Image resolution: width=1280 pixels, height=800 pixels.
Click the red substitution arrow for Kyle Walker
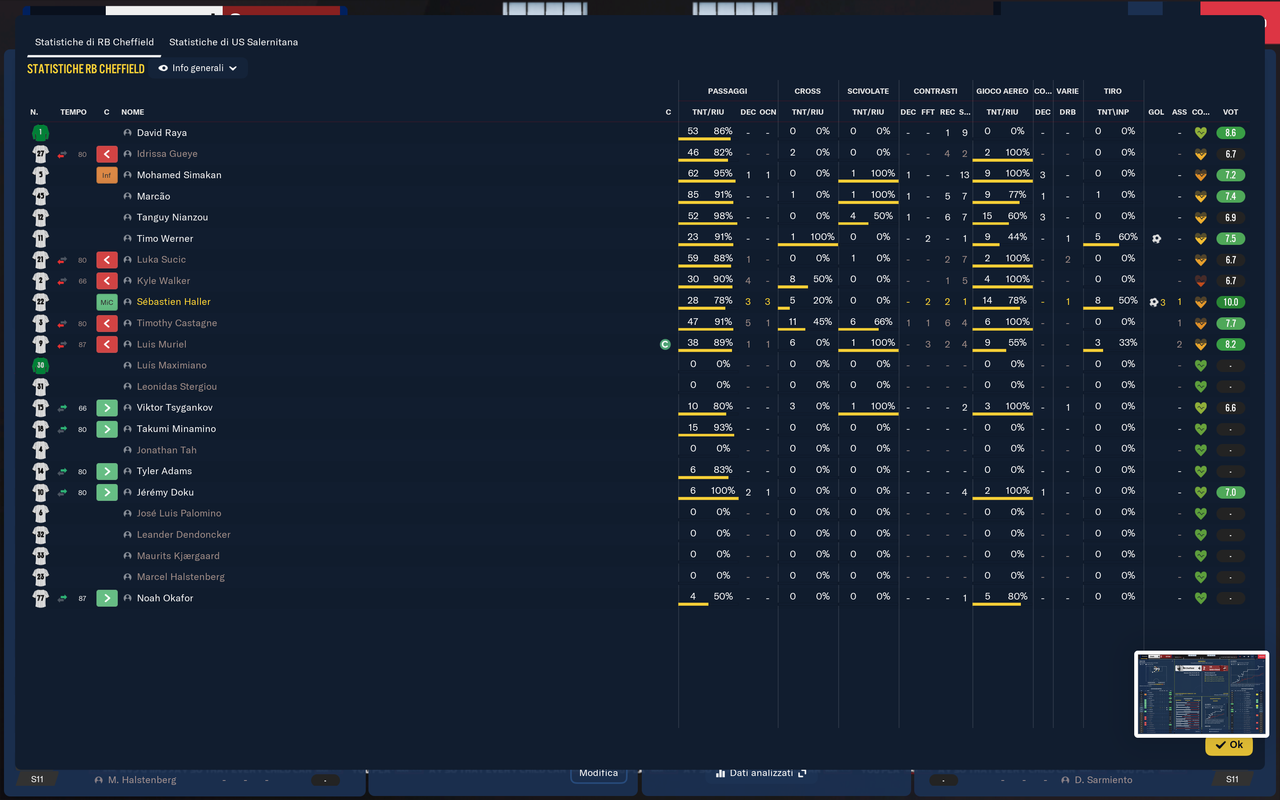(x=107, y=281)
